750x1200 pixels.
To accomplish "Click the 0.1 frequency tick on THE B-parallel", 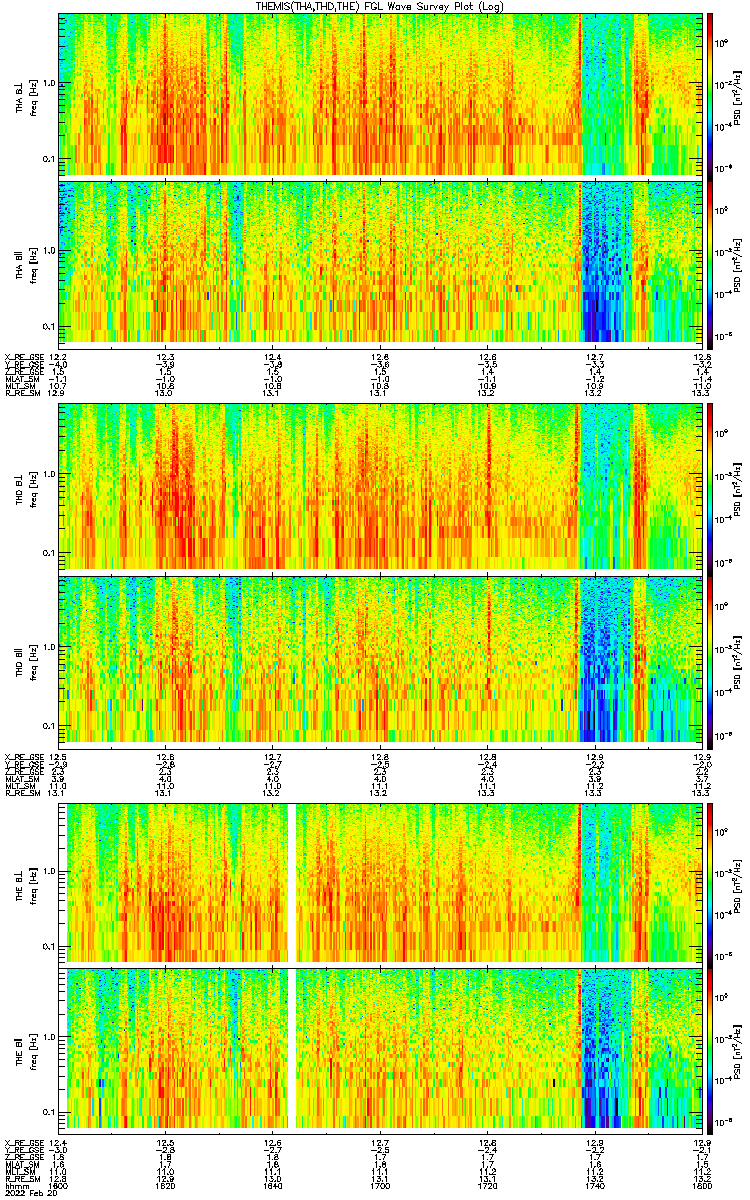I will tap(50, 1112).
